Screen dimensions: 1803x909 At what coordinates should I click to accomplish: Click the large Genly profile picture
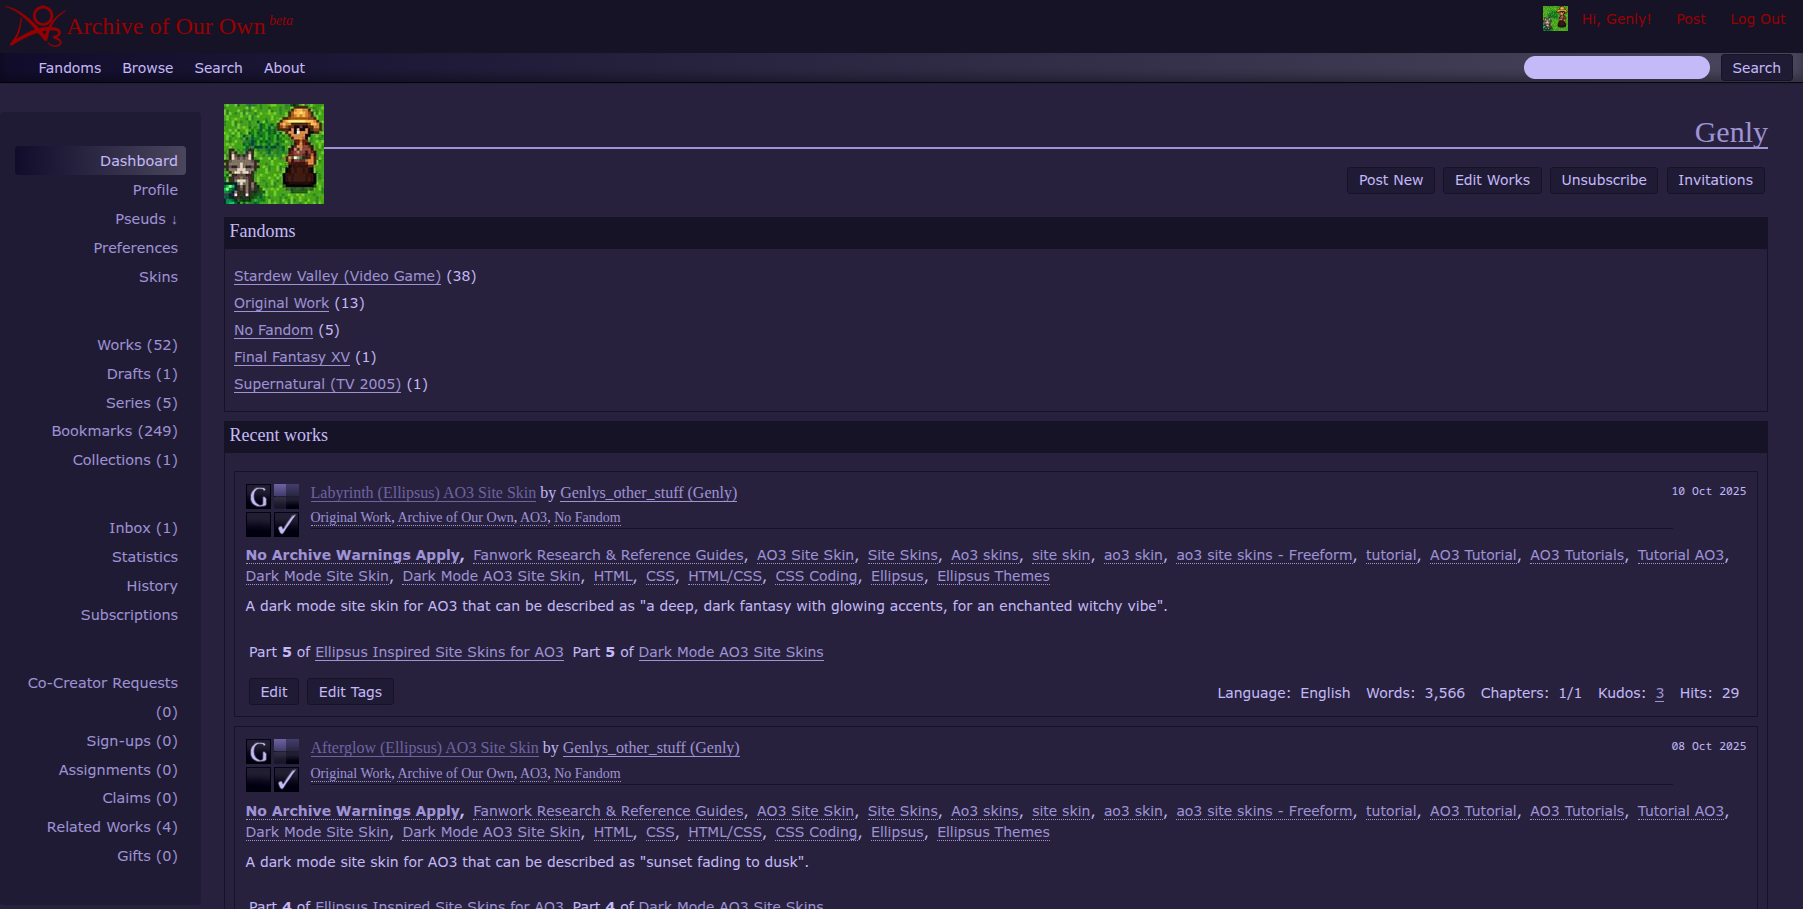coord(274,154)
